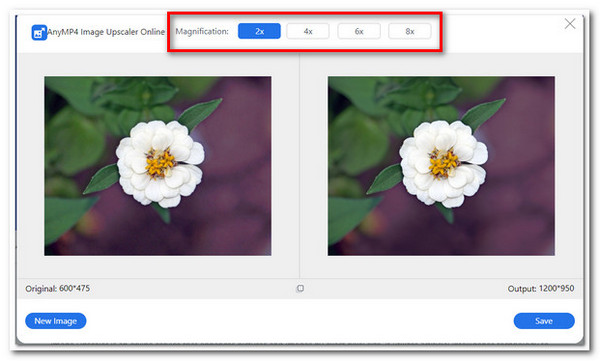The height and width of the screenshot is (361, 600).
Task: Click the yellow flower center in original preview
Action: (160, 163)
